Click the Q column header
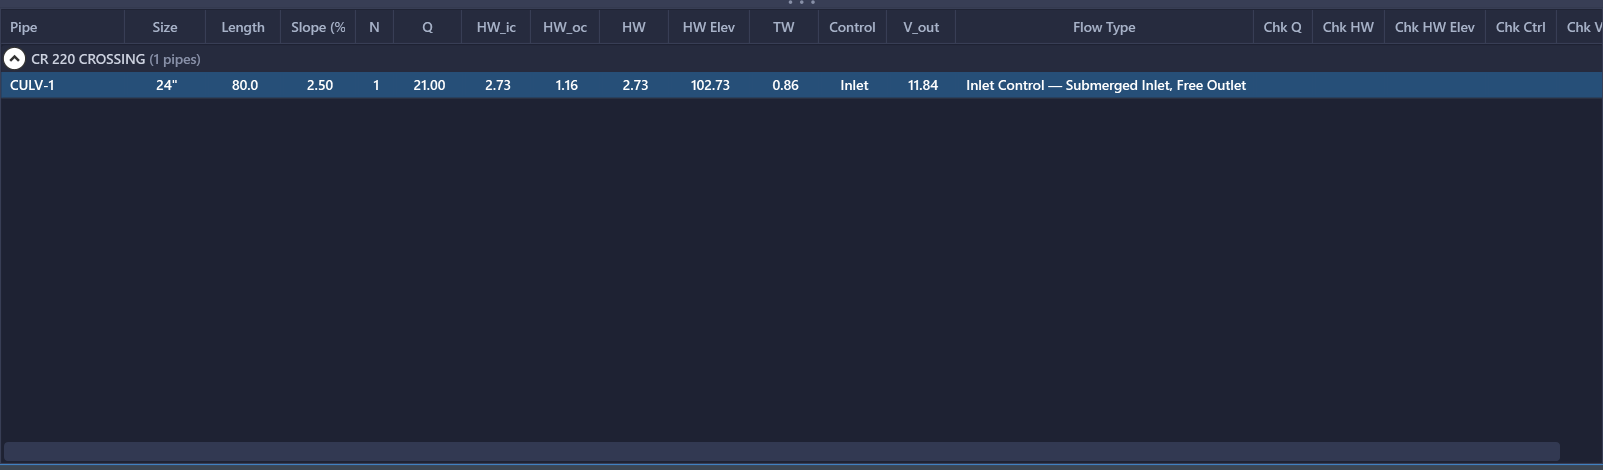Viewport: 1603px width, 470px height. point(427,27)
